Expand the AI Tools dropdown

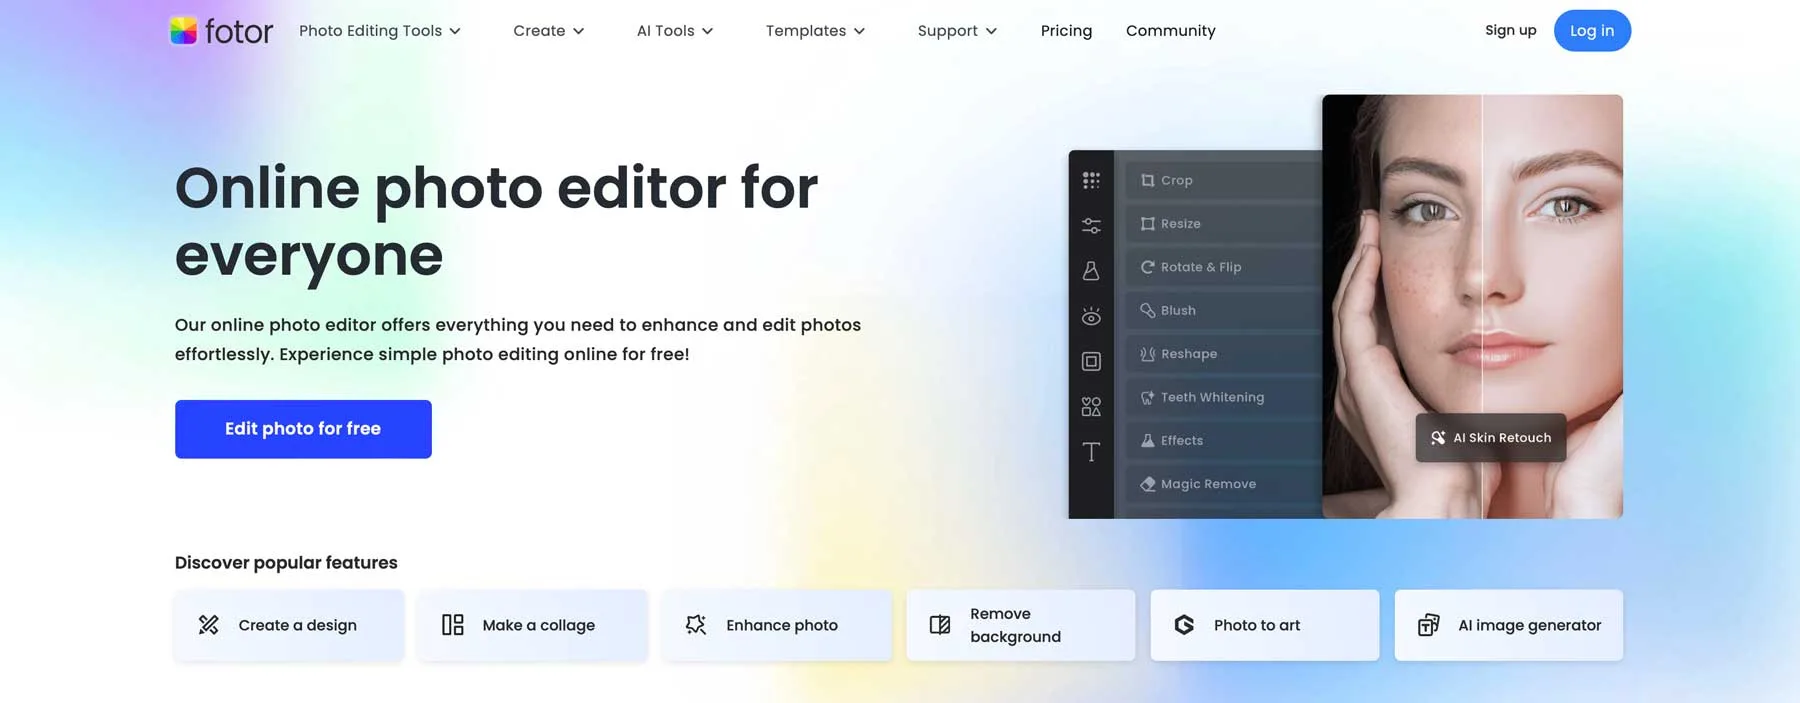coord(675,31)
